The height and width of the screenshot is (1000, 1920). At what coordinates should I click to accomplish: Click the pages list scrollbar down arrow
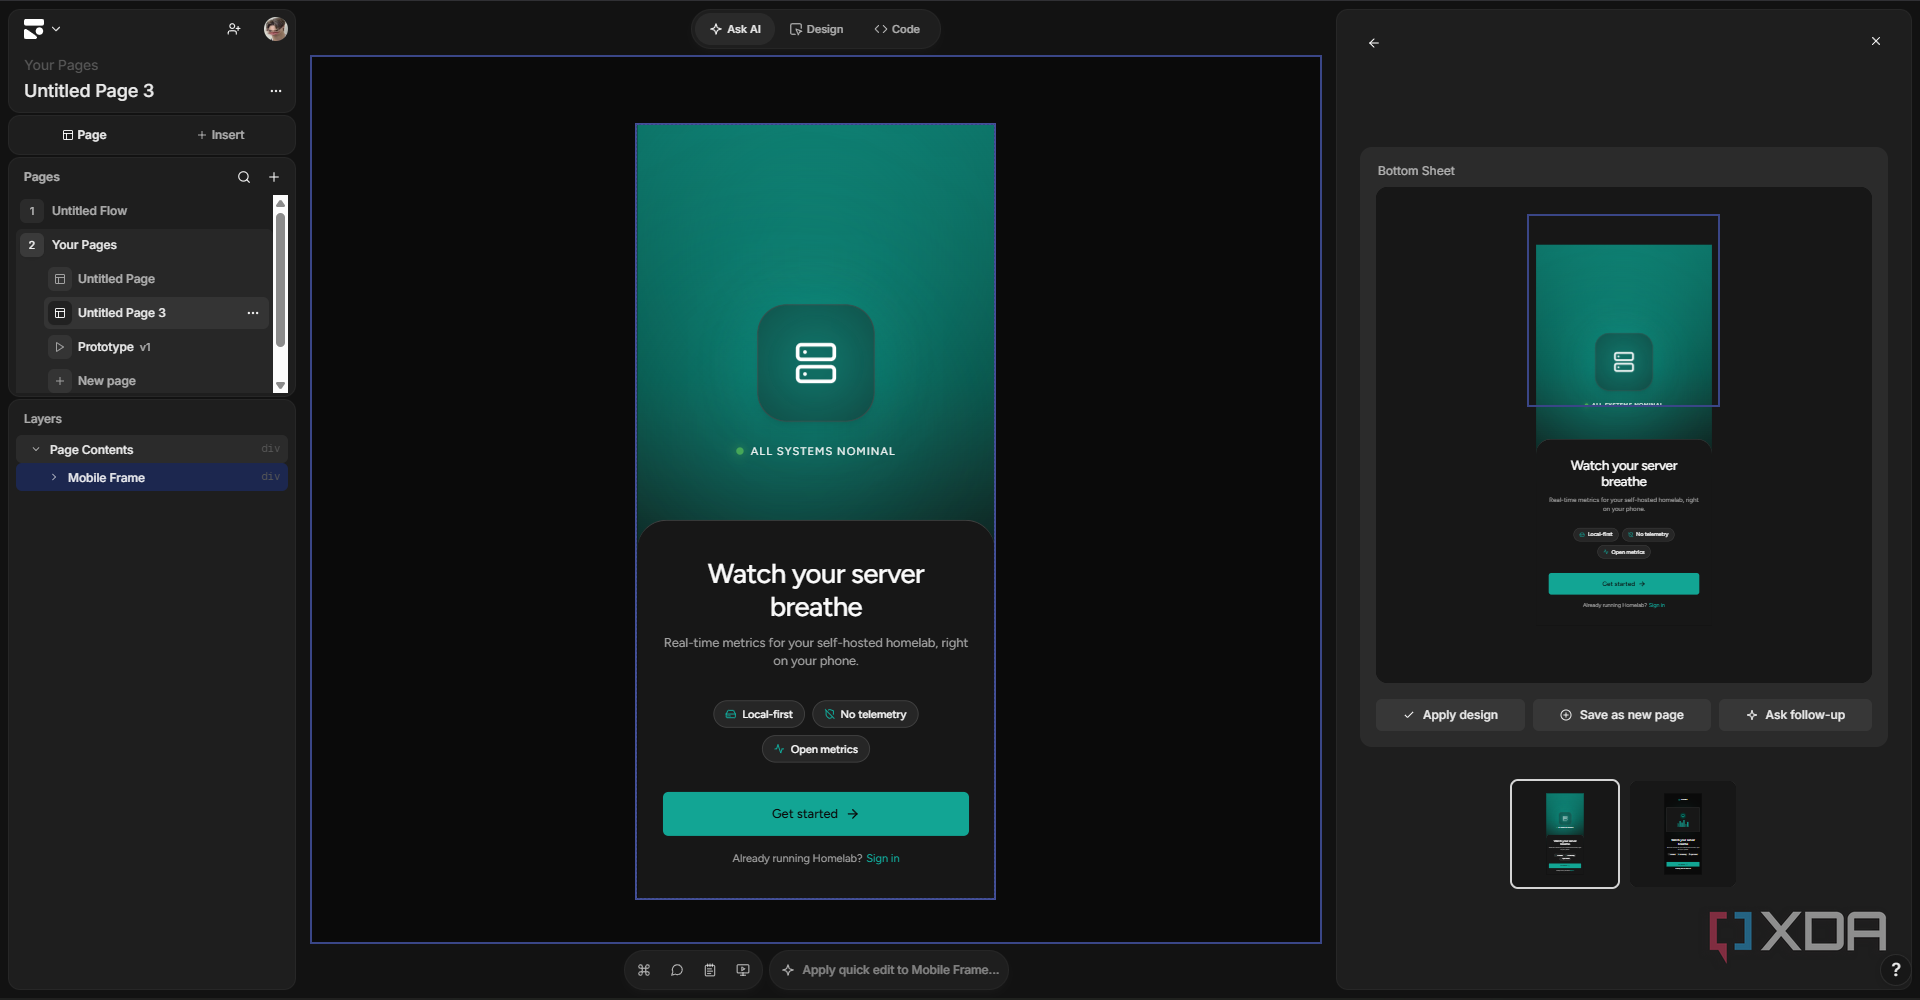280,386
